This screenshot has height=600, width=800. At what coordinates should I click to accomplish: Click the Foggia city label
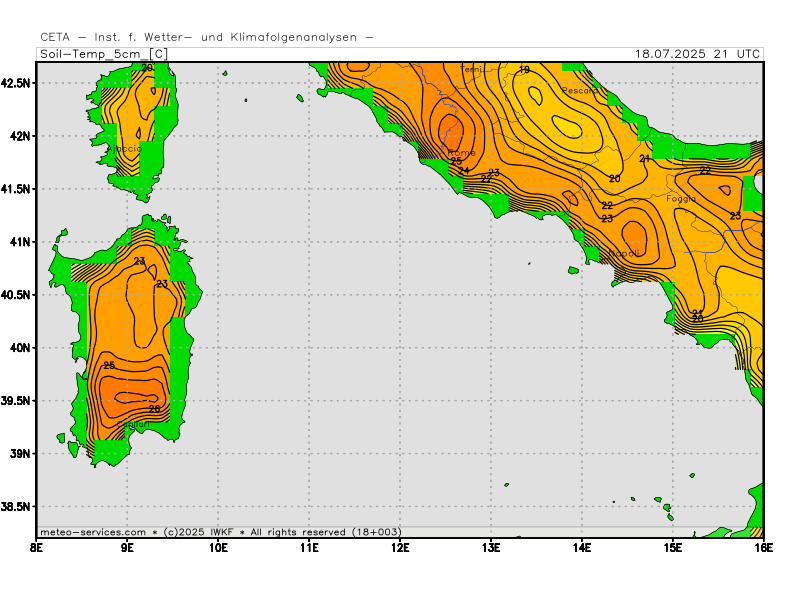[x=681, y=198]
